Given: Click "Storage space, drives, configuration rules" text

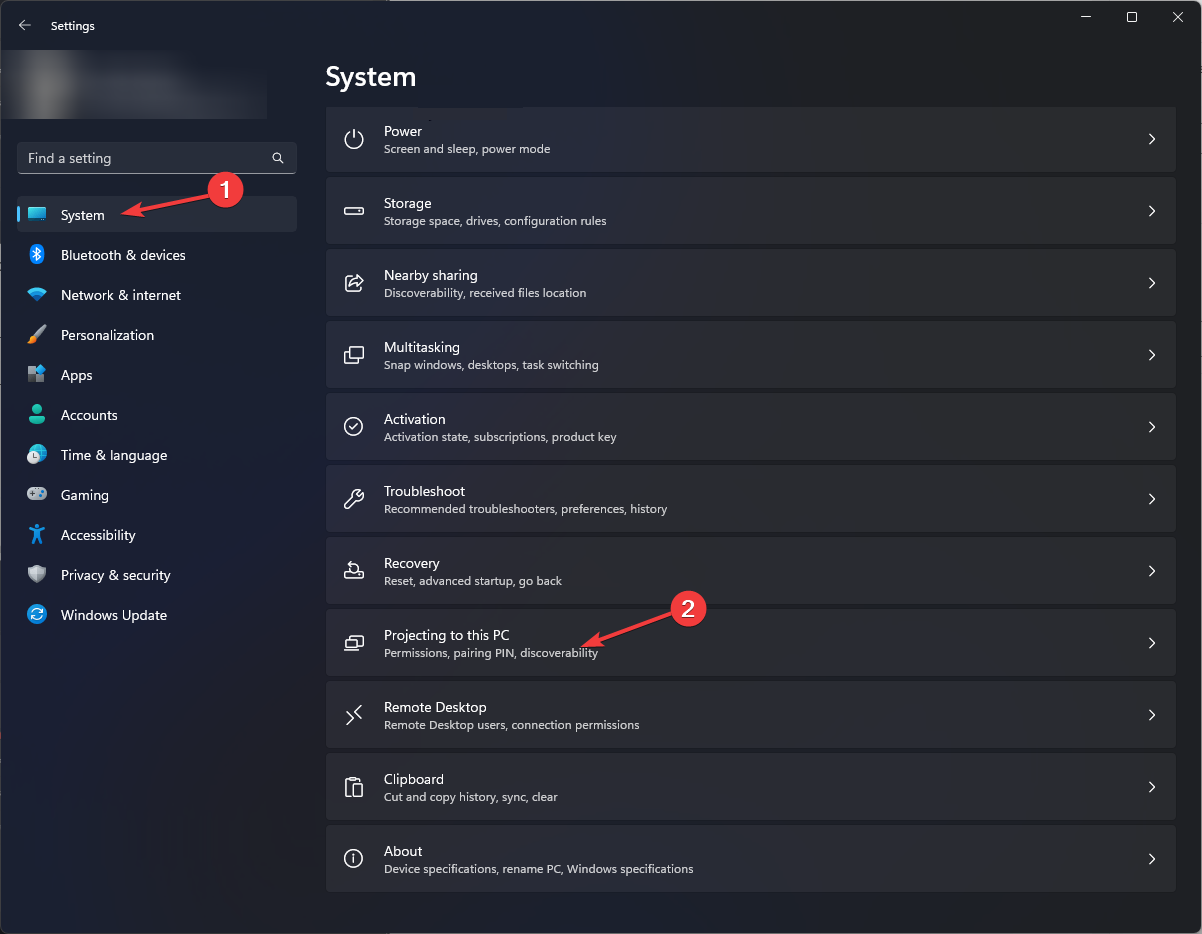Looking at the screenshot, I should point(495,221).
